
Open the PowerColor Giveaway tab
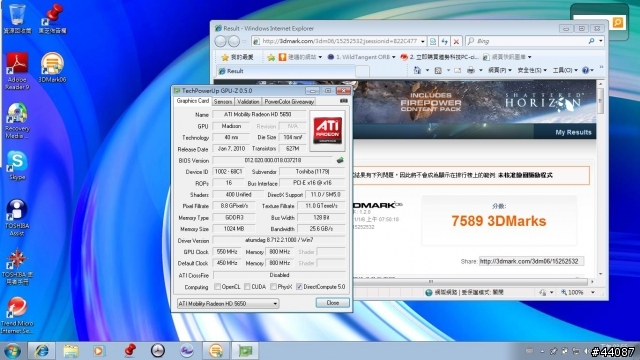(289, 102)
